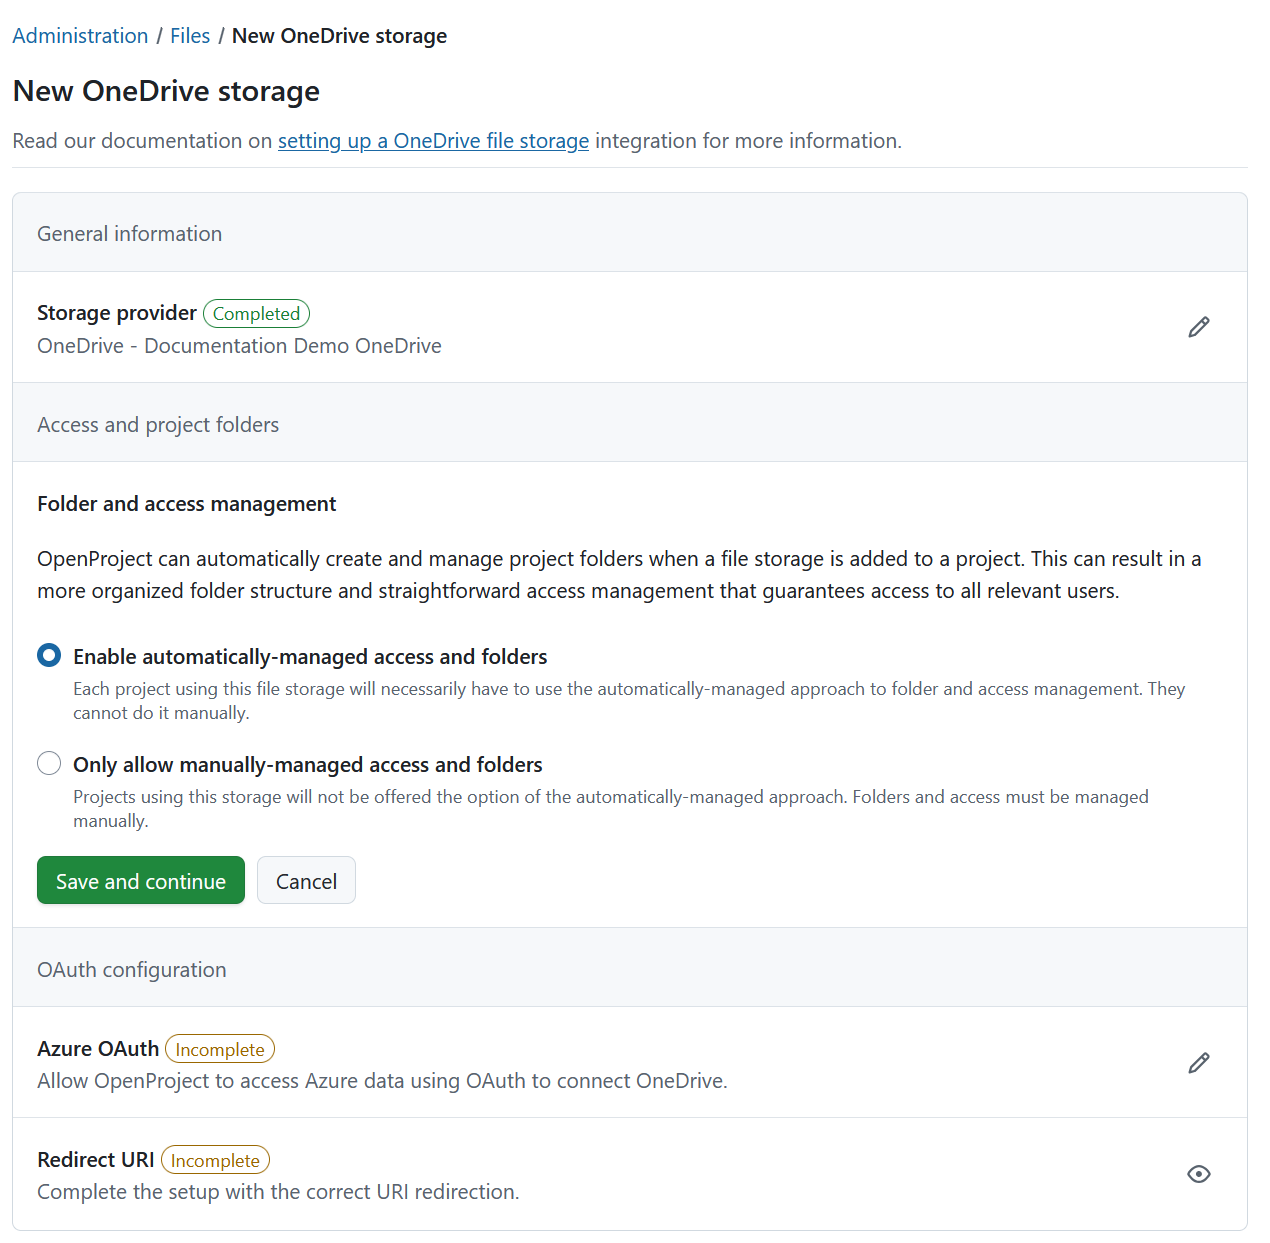
Task: Click the Completed badge beside Storage provider
Action: click(256, 313)
